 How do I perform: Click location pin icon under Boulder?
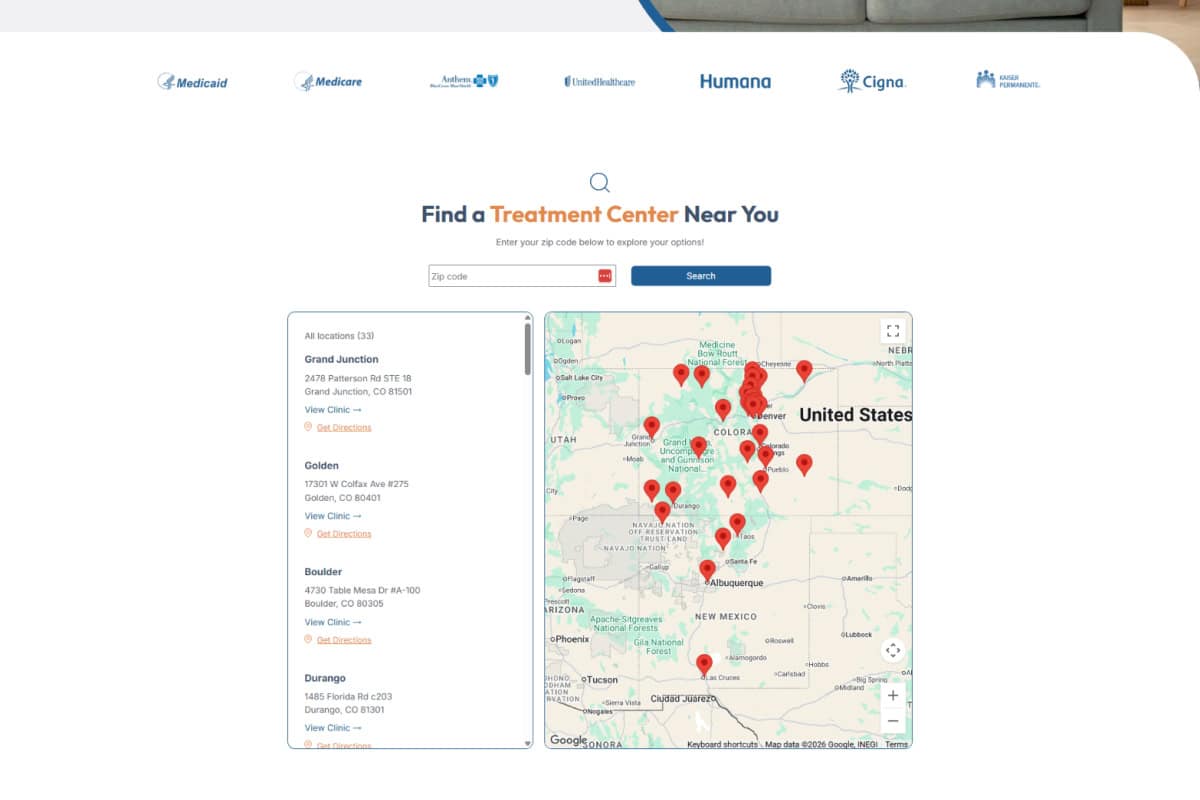click(308, 639)
